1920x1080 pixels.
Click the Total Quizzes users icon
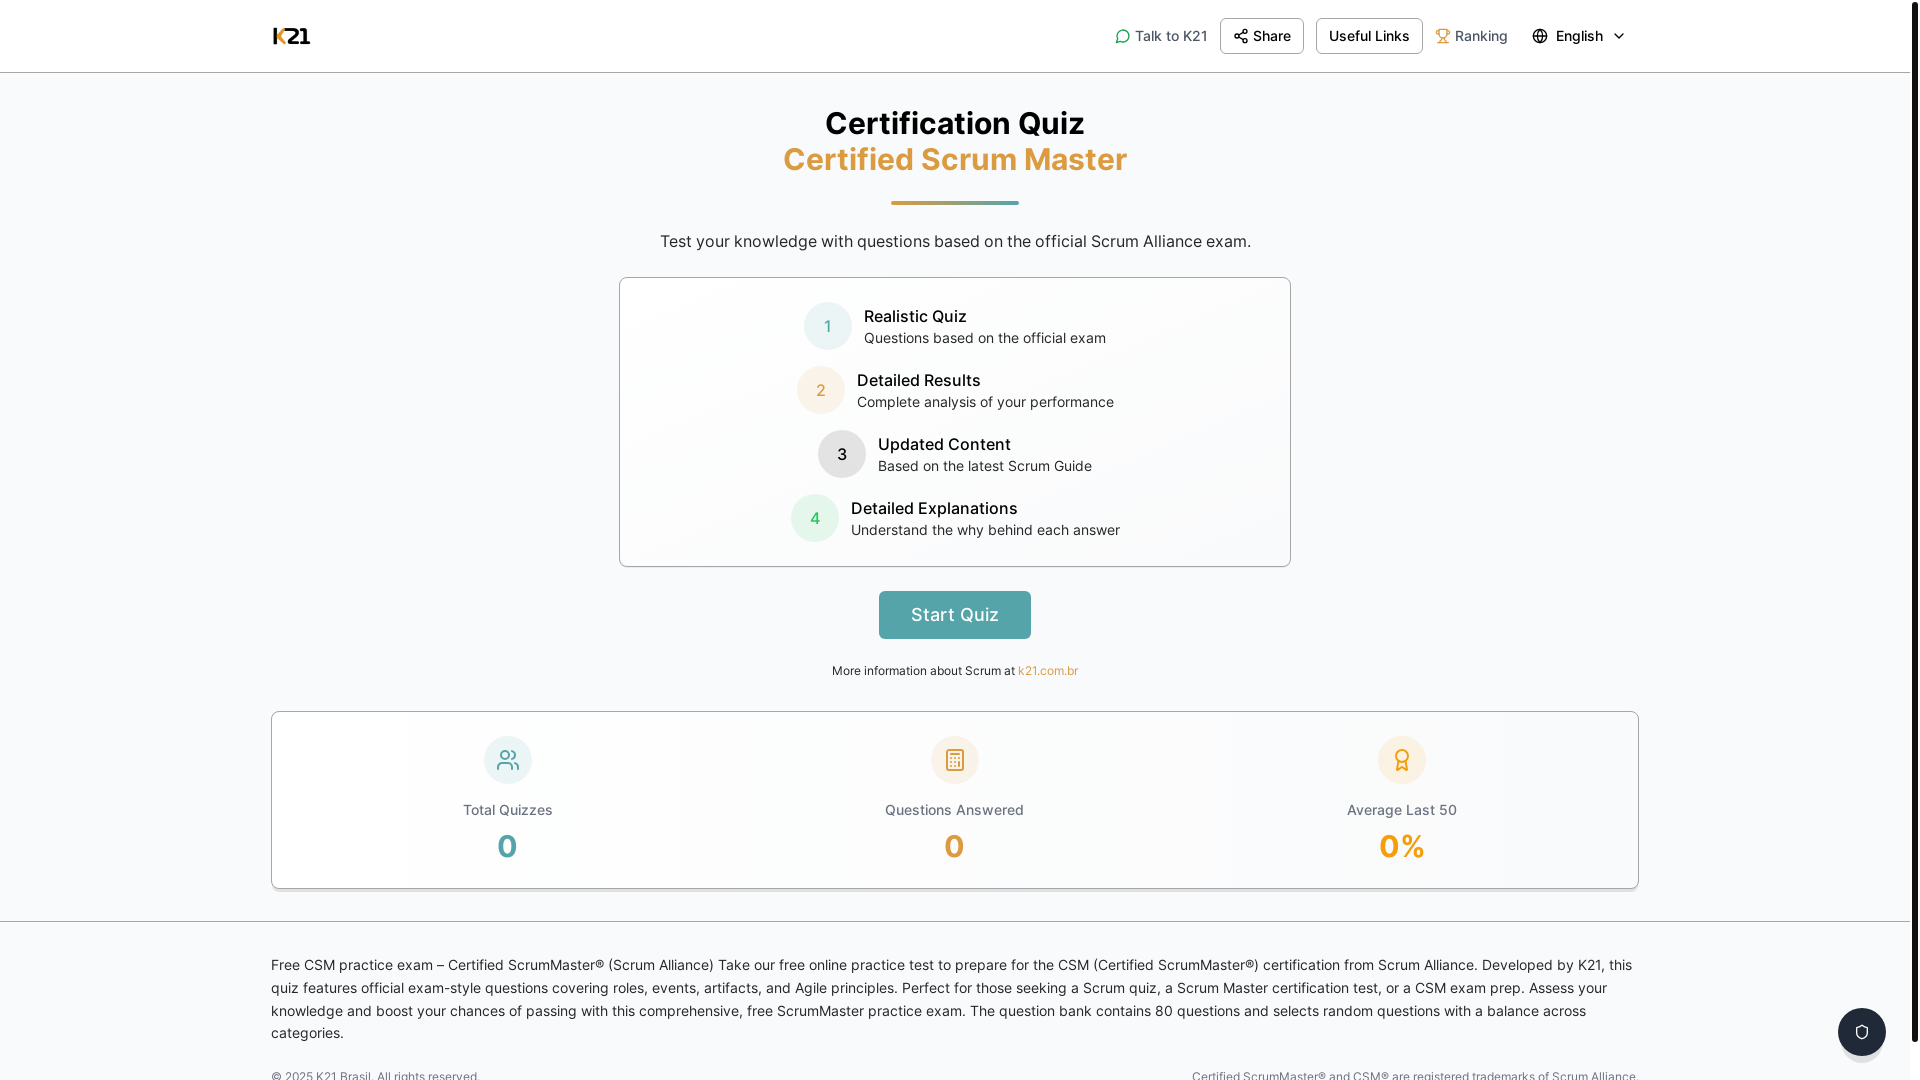508,760
